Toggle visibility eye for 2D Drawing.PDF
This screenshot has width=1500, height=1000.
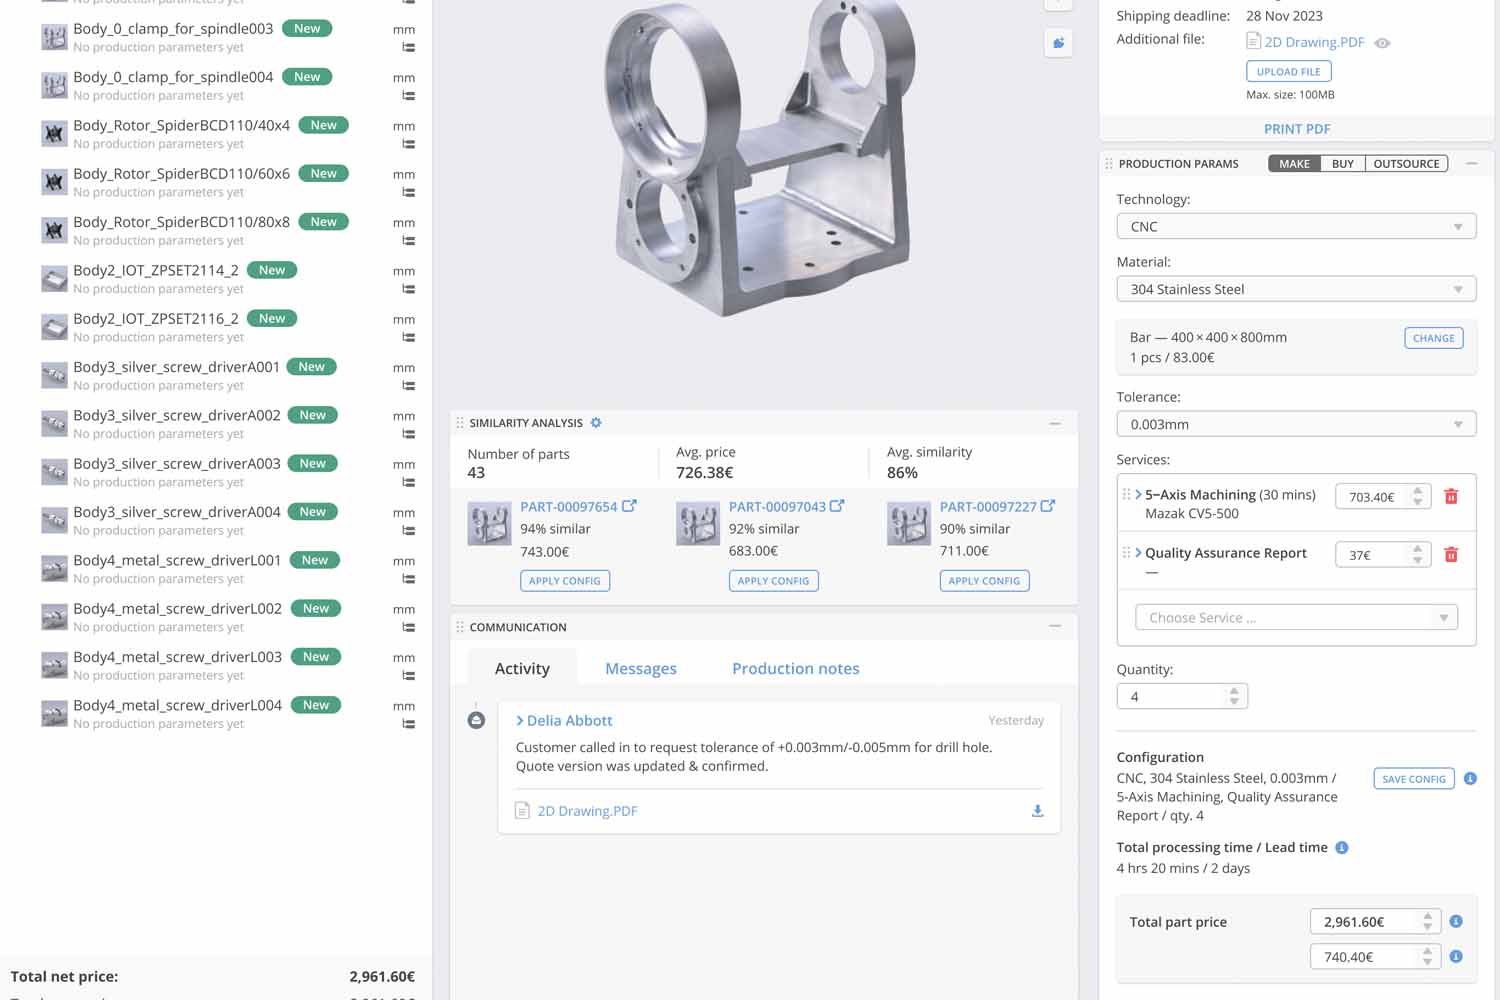(x=1382, y=43)
